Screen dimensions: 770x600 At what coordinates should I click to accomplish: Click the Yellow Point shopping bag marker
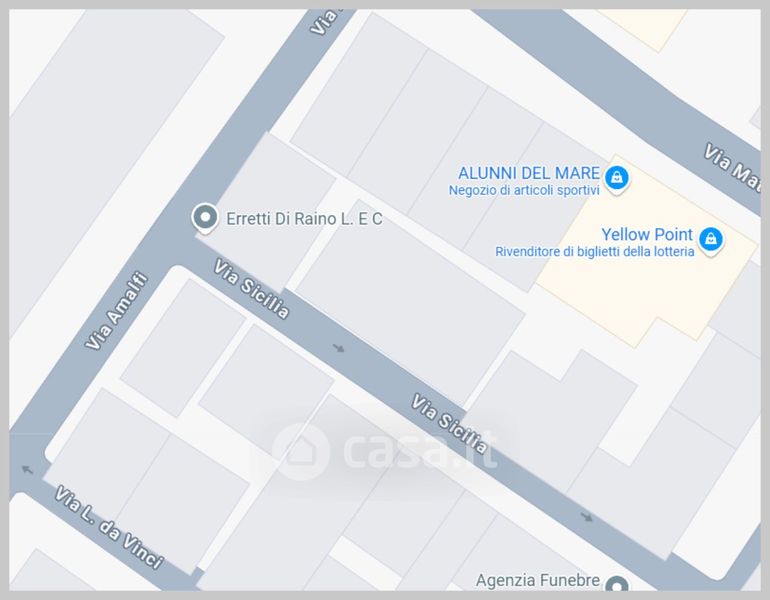[x=711, y=240]
